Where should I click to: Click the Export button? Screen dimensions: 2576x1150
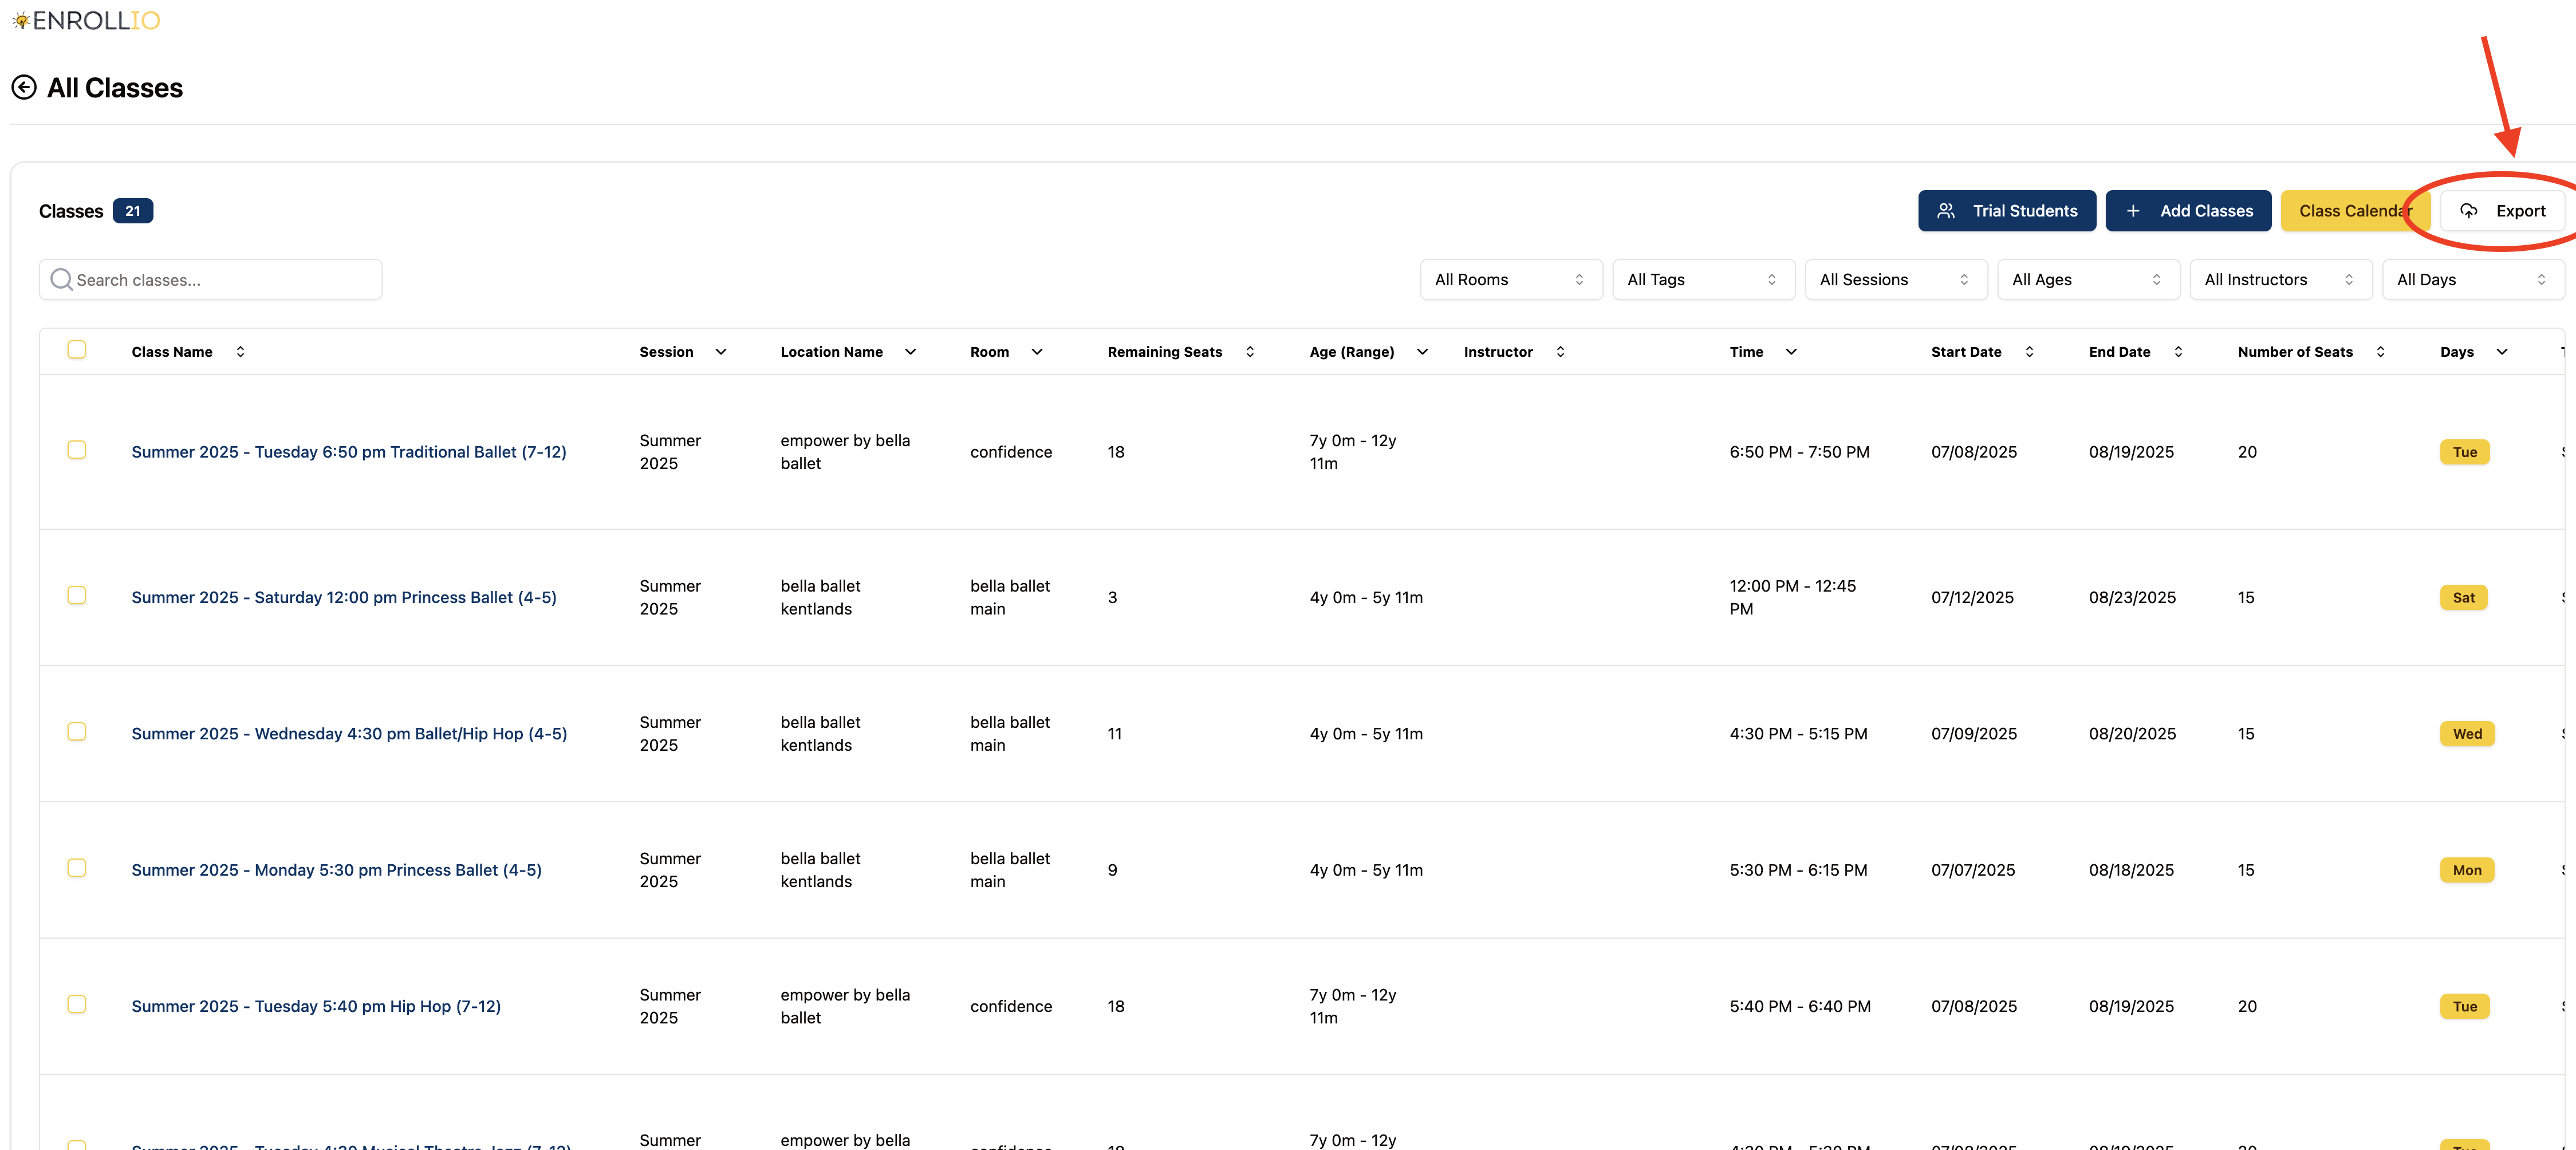click(x=2502, y=211)
